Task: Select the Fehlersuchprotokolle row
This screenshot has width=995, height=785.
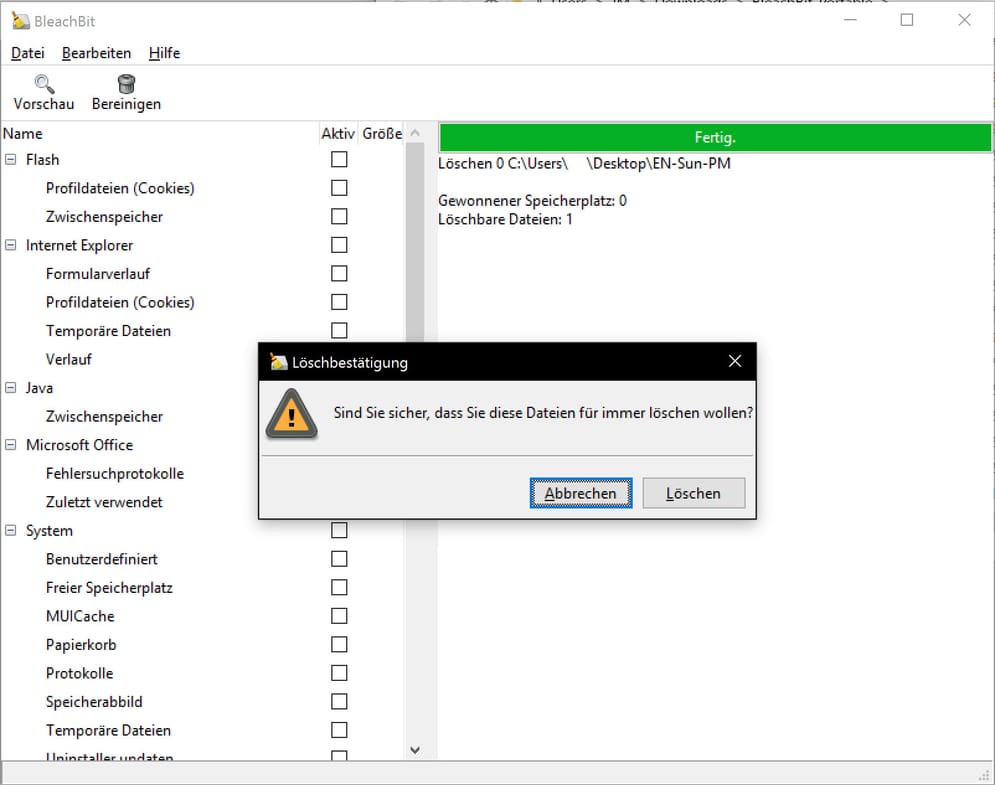Action: click(115, 473)
